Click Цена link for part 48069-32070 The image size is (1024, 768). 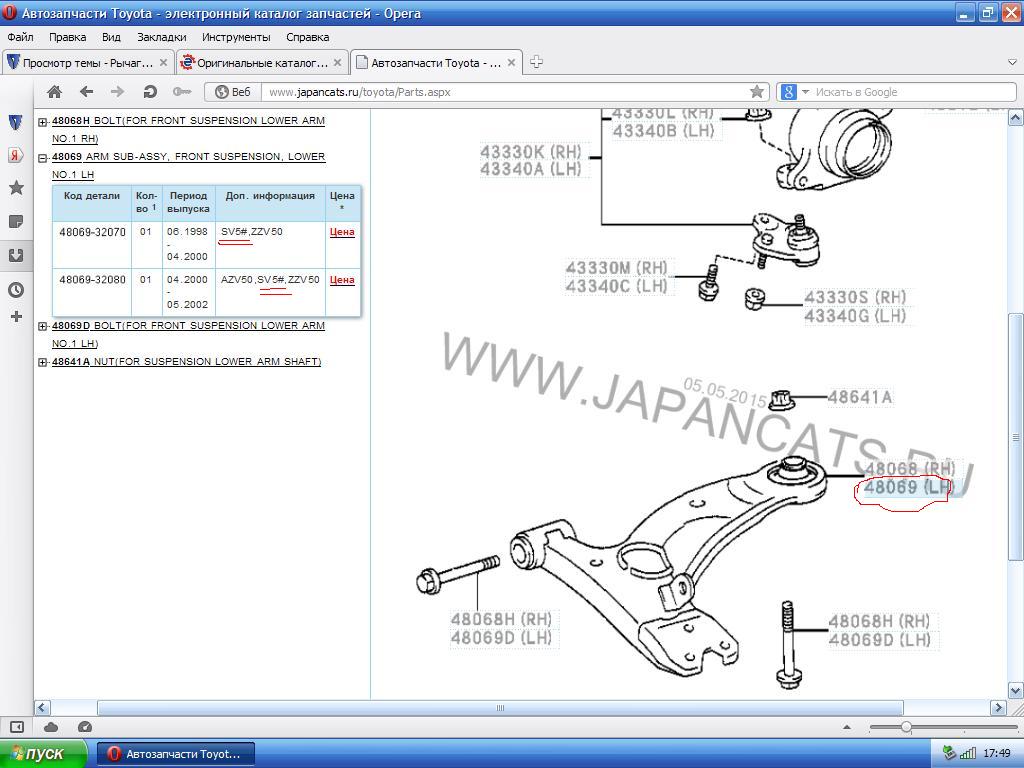342,232
